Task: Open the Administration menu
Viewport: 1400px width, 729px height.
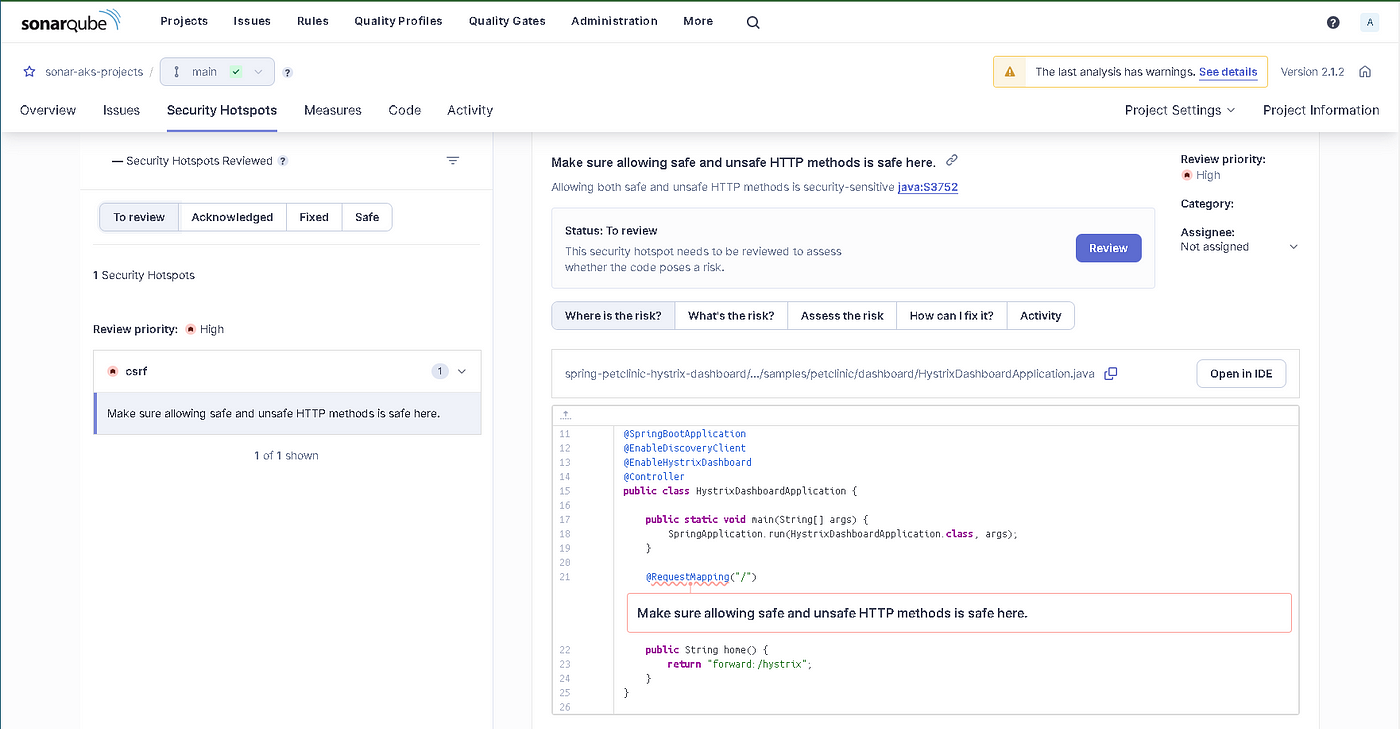Action: [x=614, y=21]
